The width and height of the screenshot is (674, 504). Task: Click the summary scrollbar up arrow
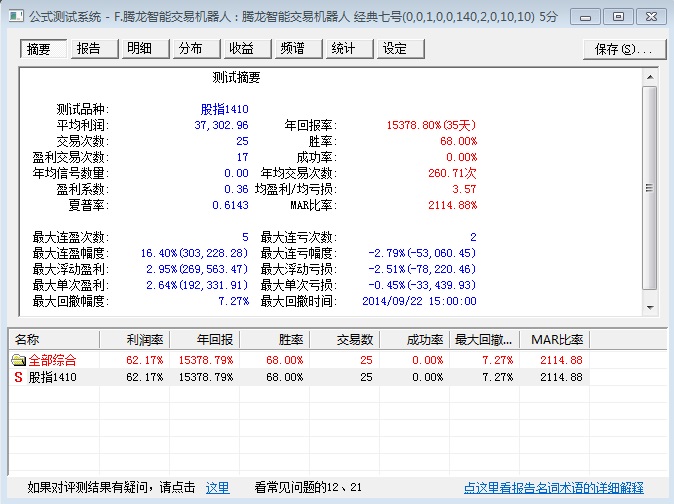[650, 77]
